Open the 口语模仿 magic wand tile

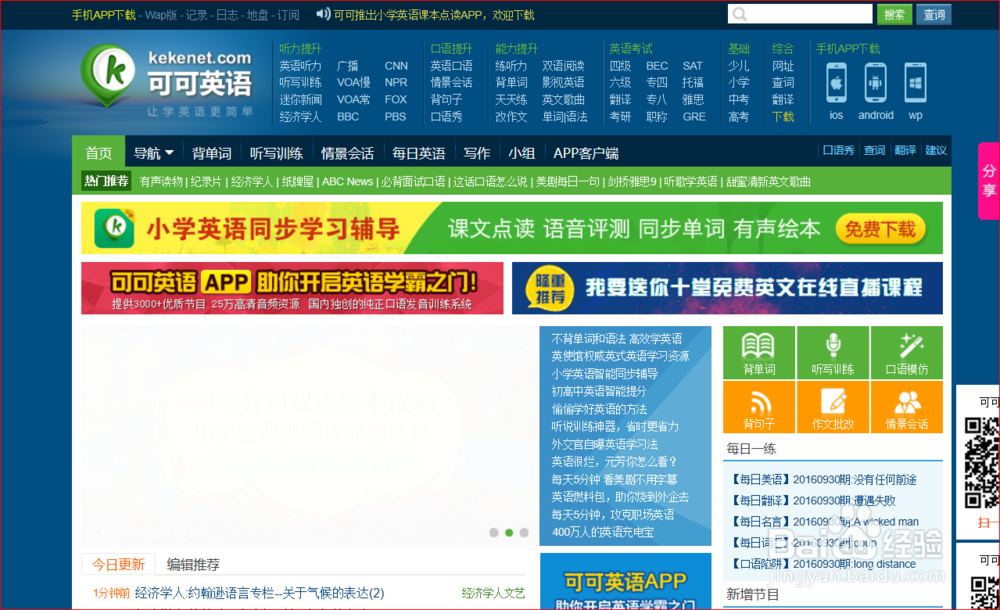point(906,353)
